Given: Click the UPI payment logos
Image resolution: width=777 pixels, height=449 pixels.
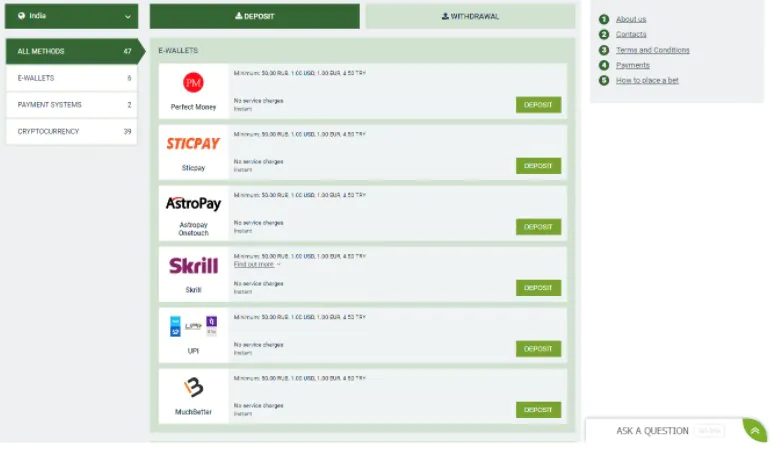Looking at the screenshot, I should click(193, 326).
